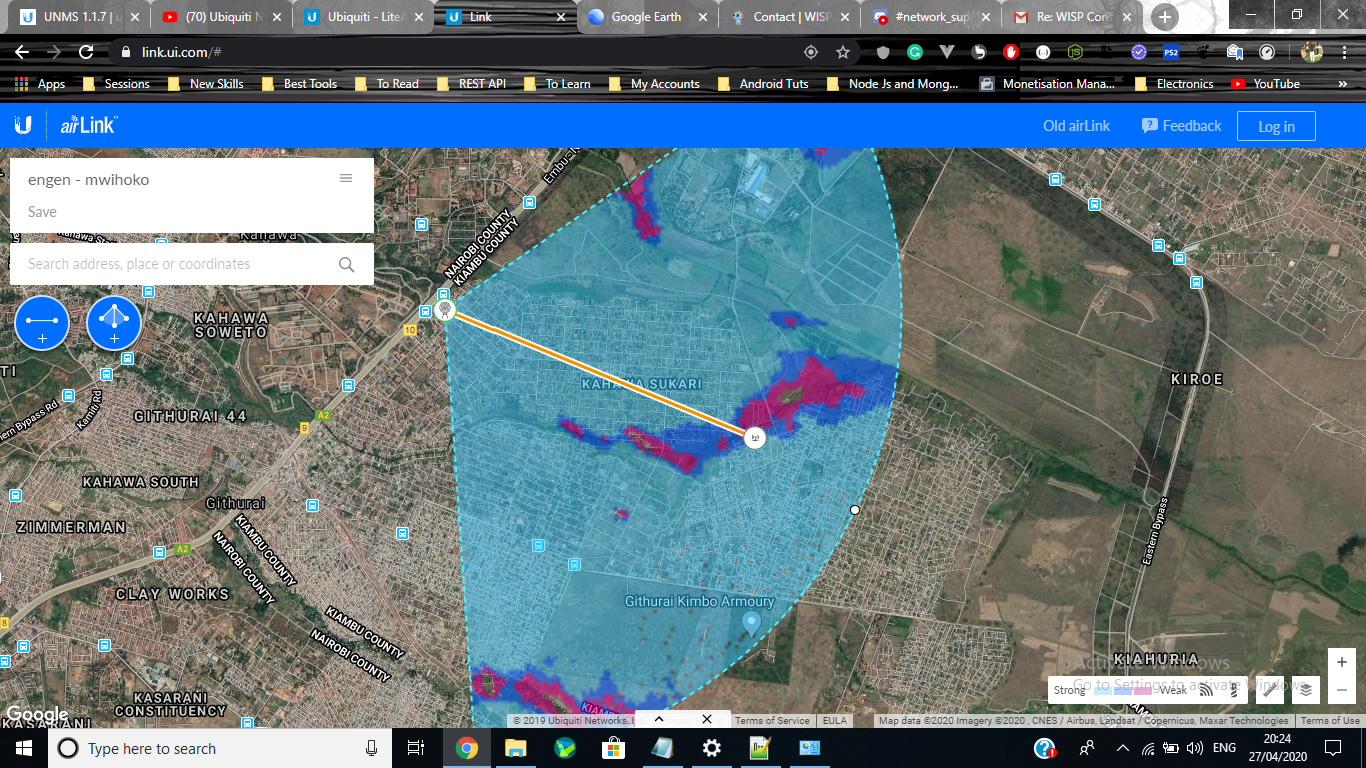The height and width of the screenshot is (768, 1366).
Task: Open the Node.js extension icon
Action: tap(1075, 52)
